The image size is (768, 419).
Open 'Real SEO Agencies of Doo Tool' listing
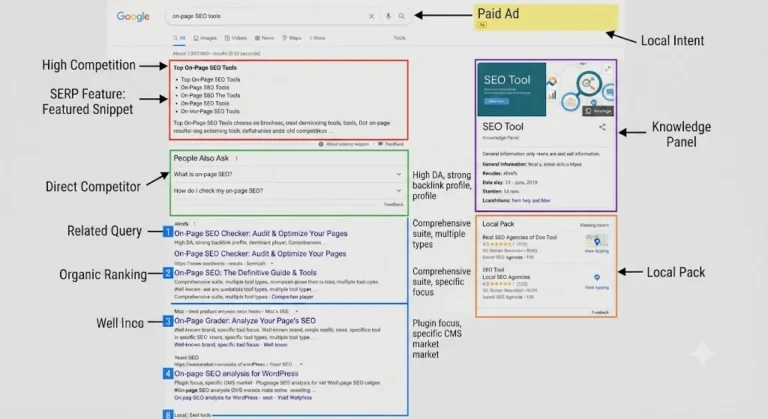(520, 237)
